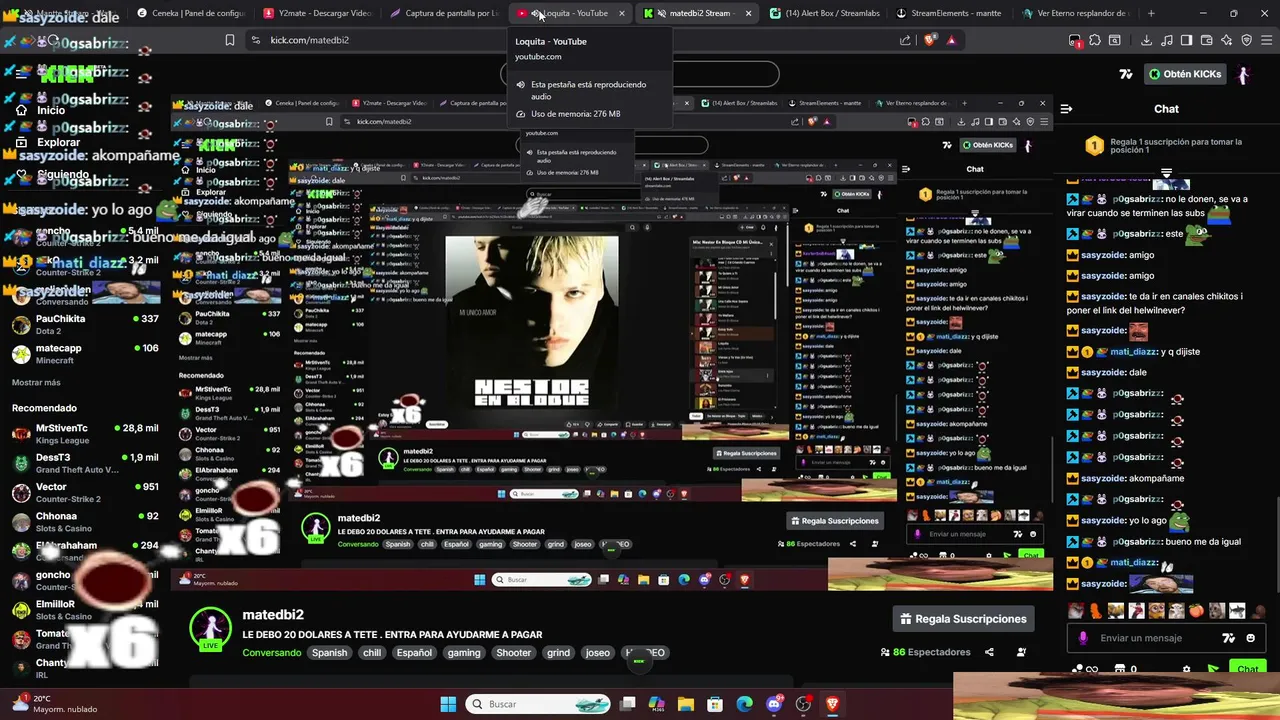
Task: Open the weather widget showing 20°C
Action: click(x=55, y=704)
